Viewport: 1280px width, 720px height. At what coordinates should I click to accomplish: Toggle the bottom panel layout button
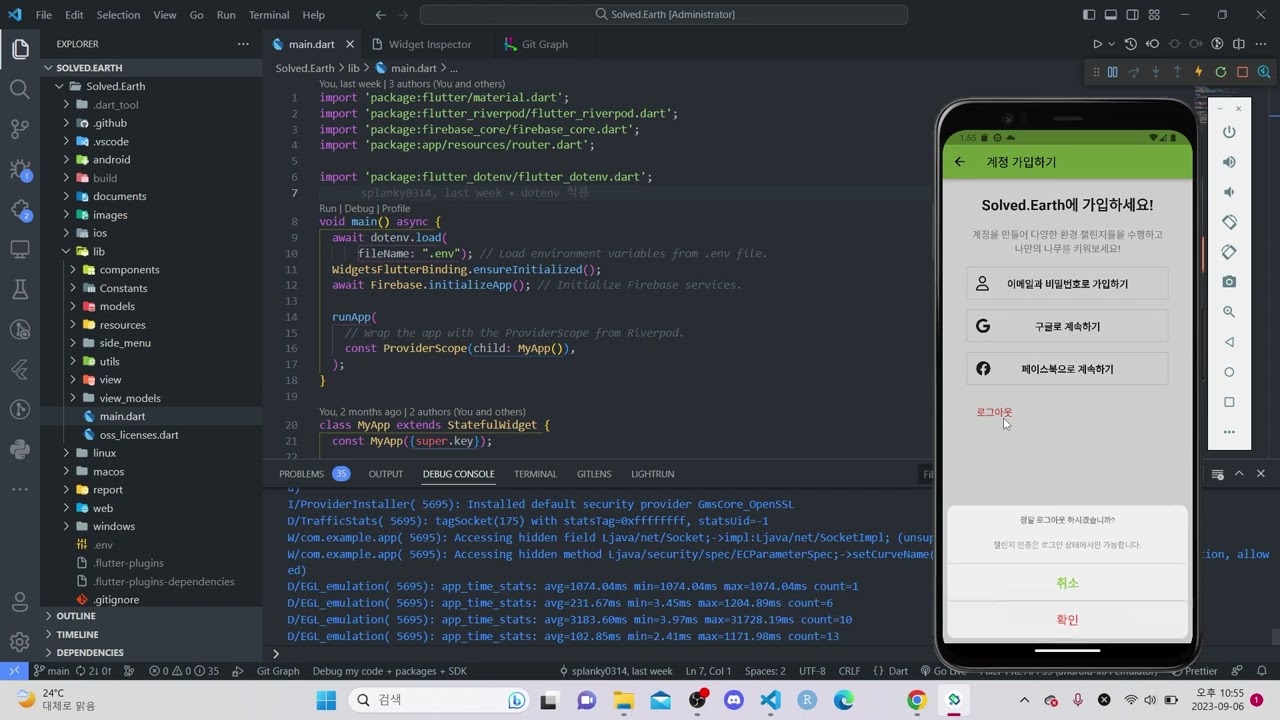[1111, 15]
